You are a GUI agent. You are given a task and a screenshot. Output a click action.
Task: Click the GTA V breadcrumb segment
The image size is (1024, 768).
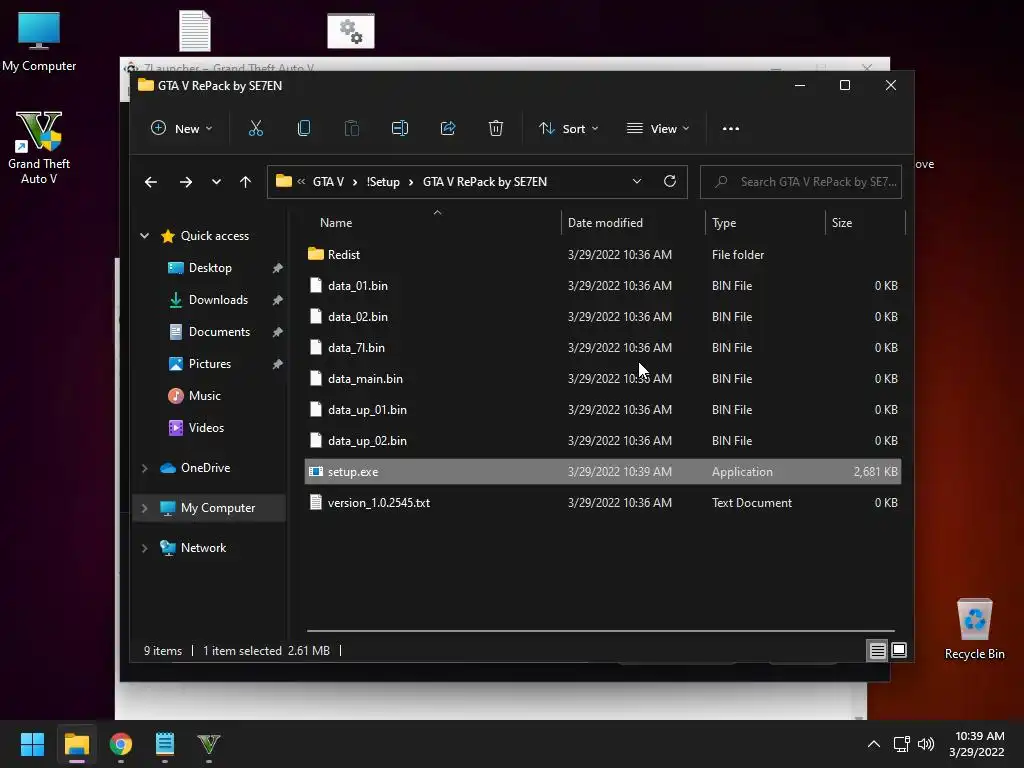click(x=328, y=182)
